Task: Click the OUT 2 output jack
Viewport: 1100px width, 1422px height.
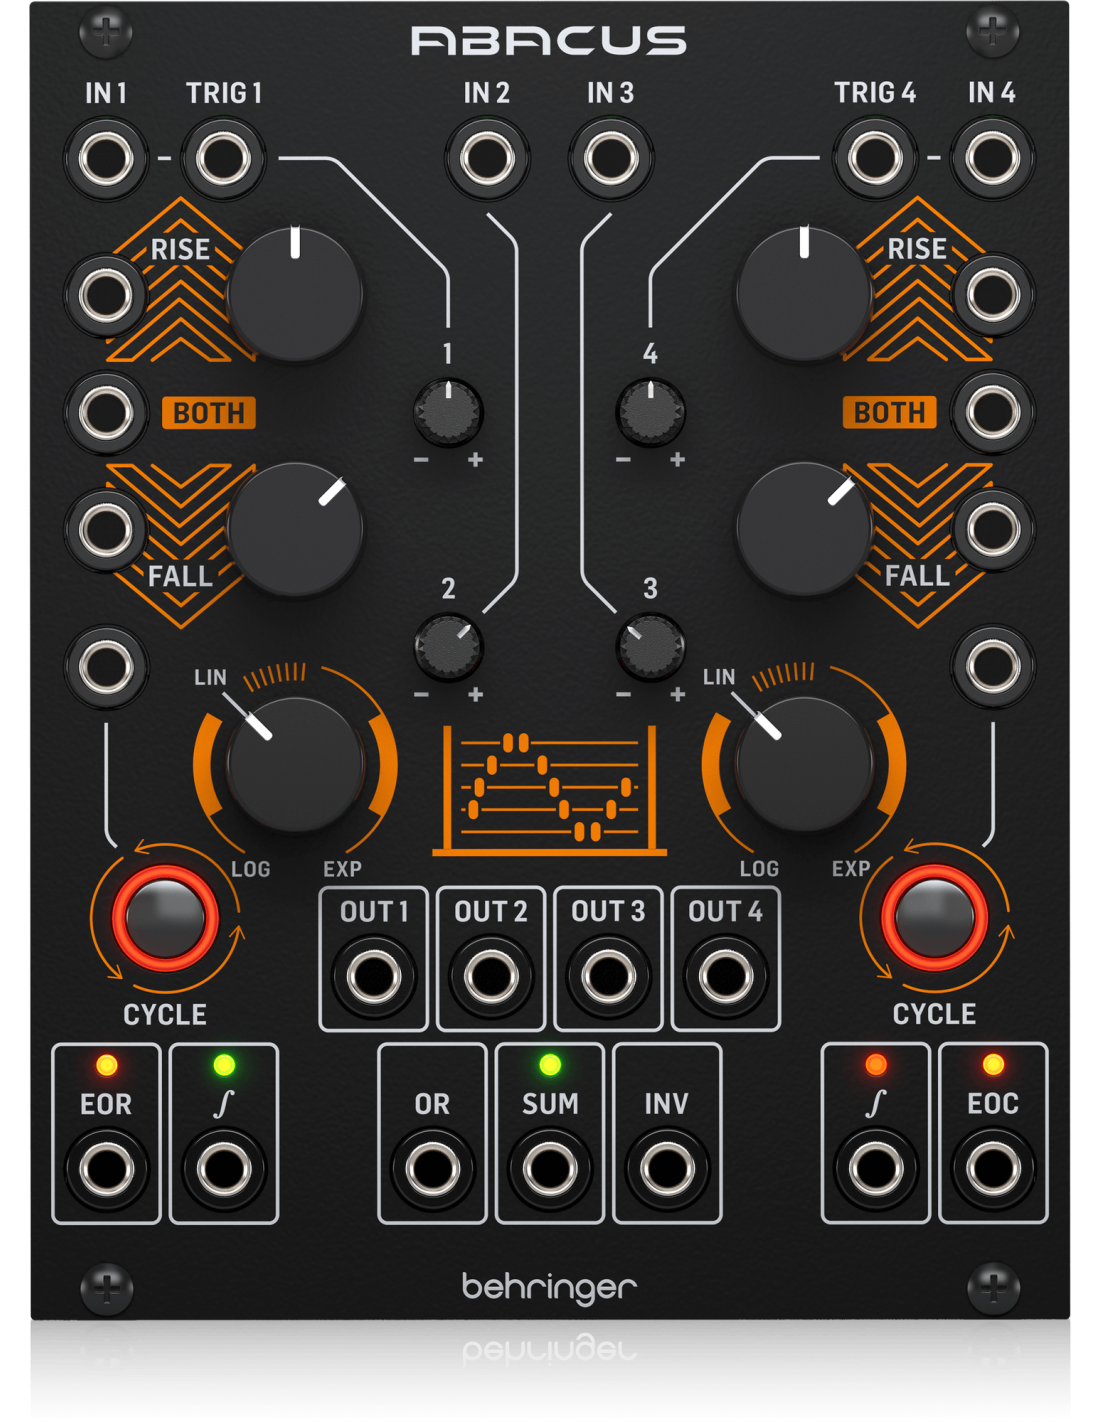Action: pyautogui.click(x=491, y=976)
